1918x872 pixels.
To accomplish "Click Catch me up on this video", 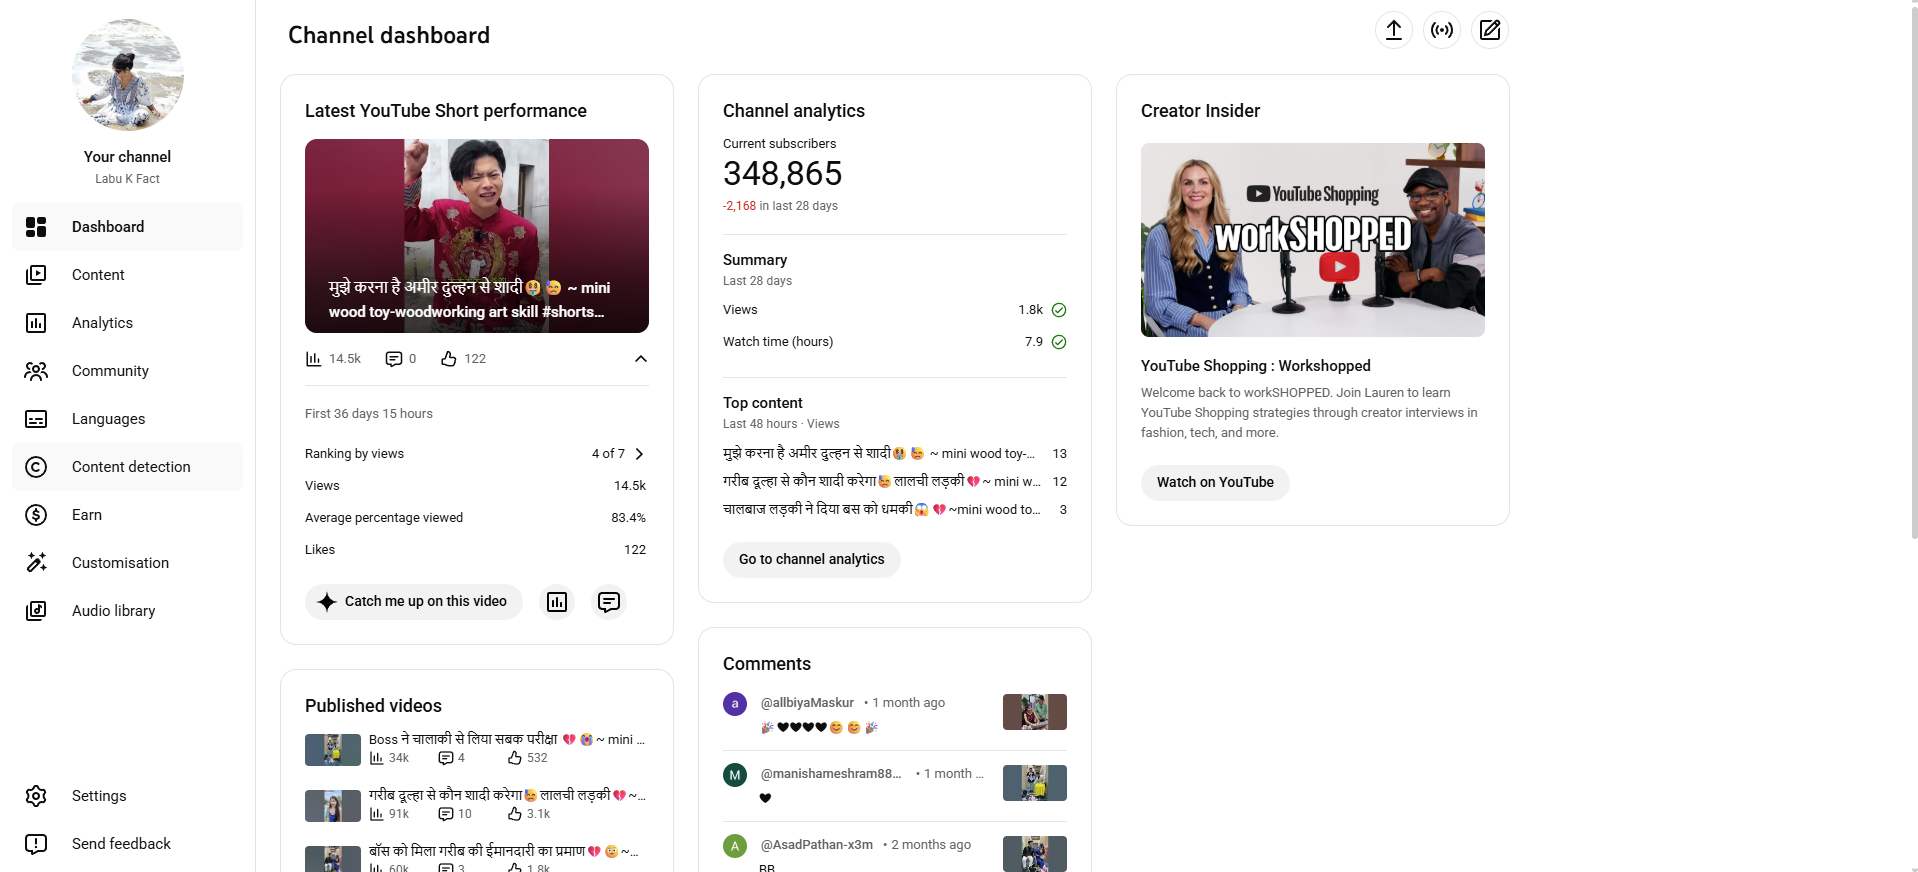I will click(x=414, y=602).
